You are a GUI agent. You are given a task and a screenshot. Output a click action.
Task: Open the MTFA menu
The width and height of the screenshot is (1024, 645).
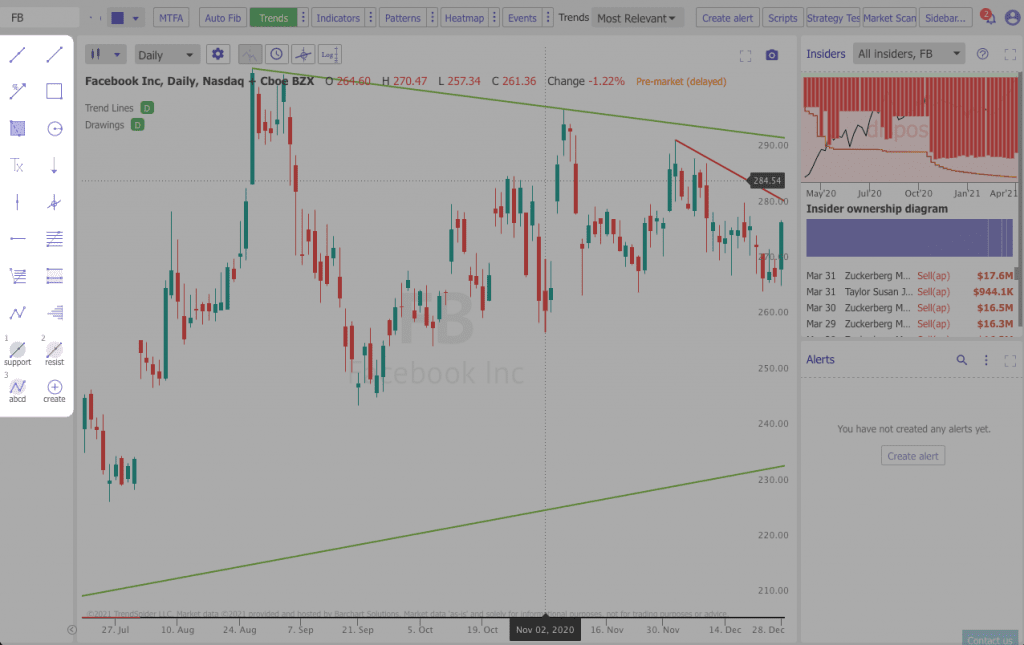171,18
